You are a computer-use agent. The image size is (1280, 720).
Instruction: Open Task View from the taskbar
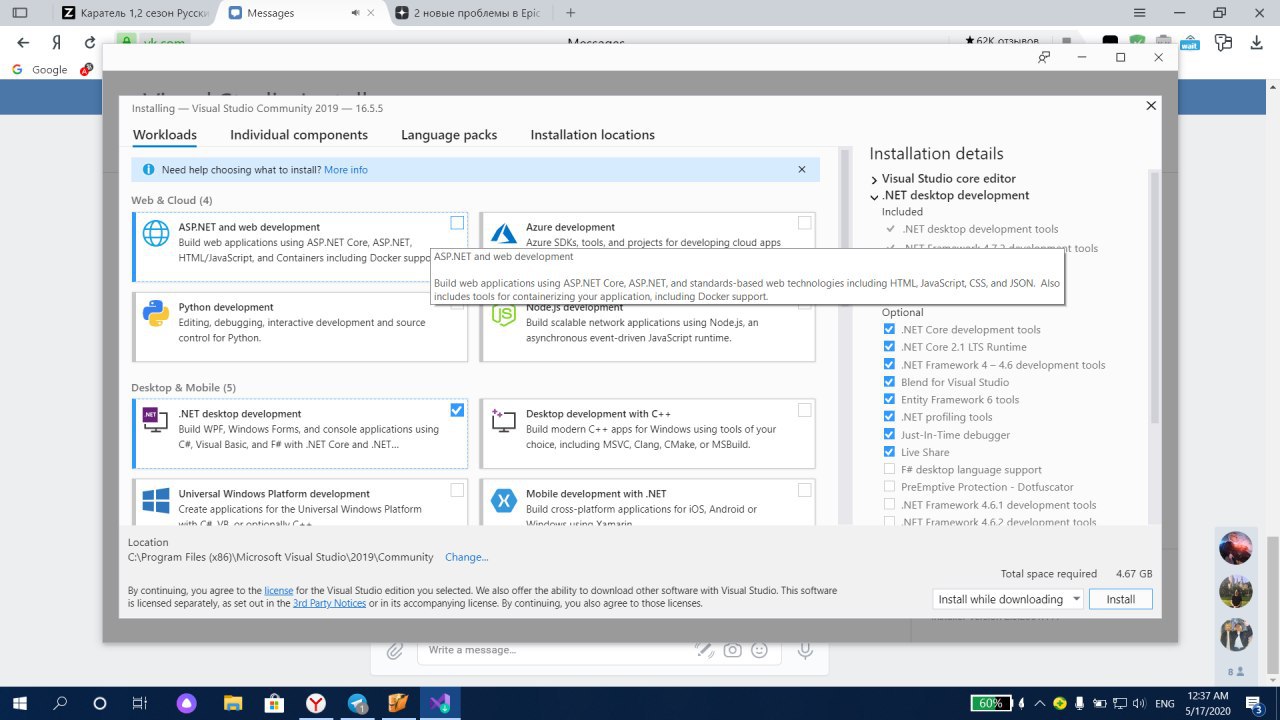(x=141, y=703)
